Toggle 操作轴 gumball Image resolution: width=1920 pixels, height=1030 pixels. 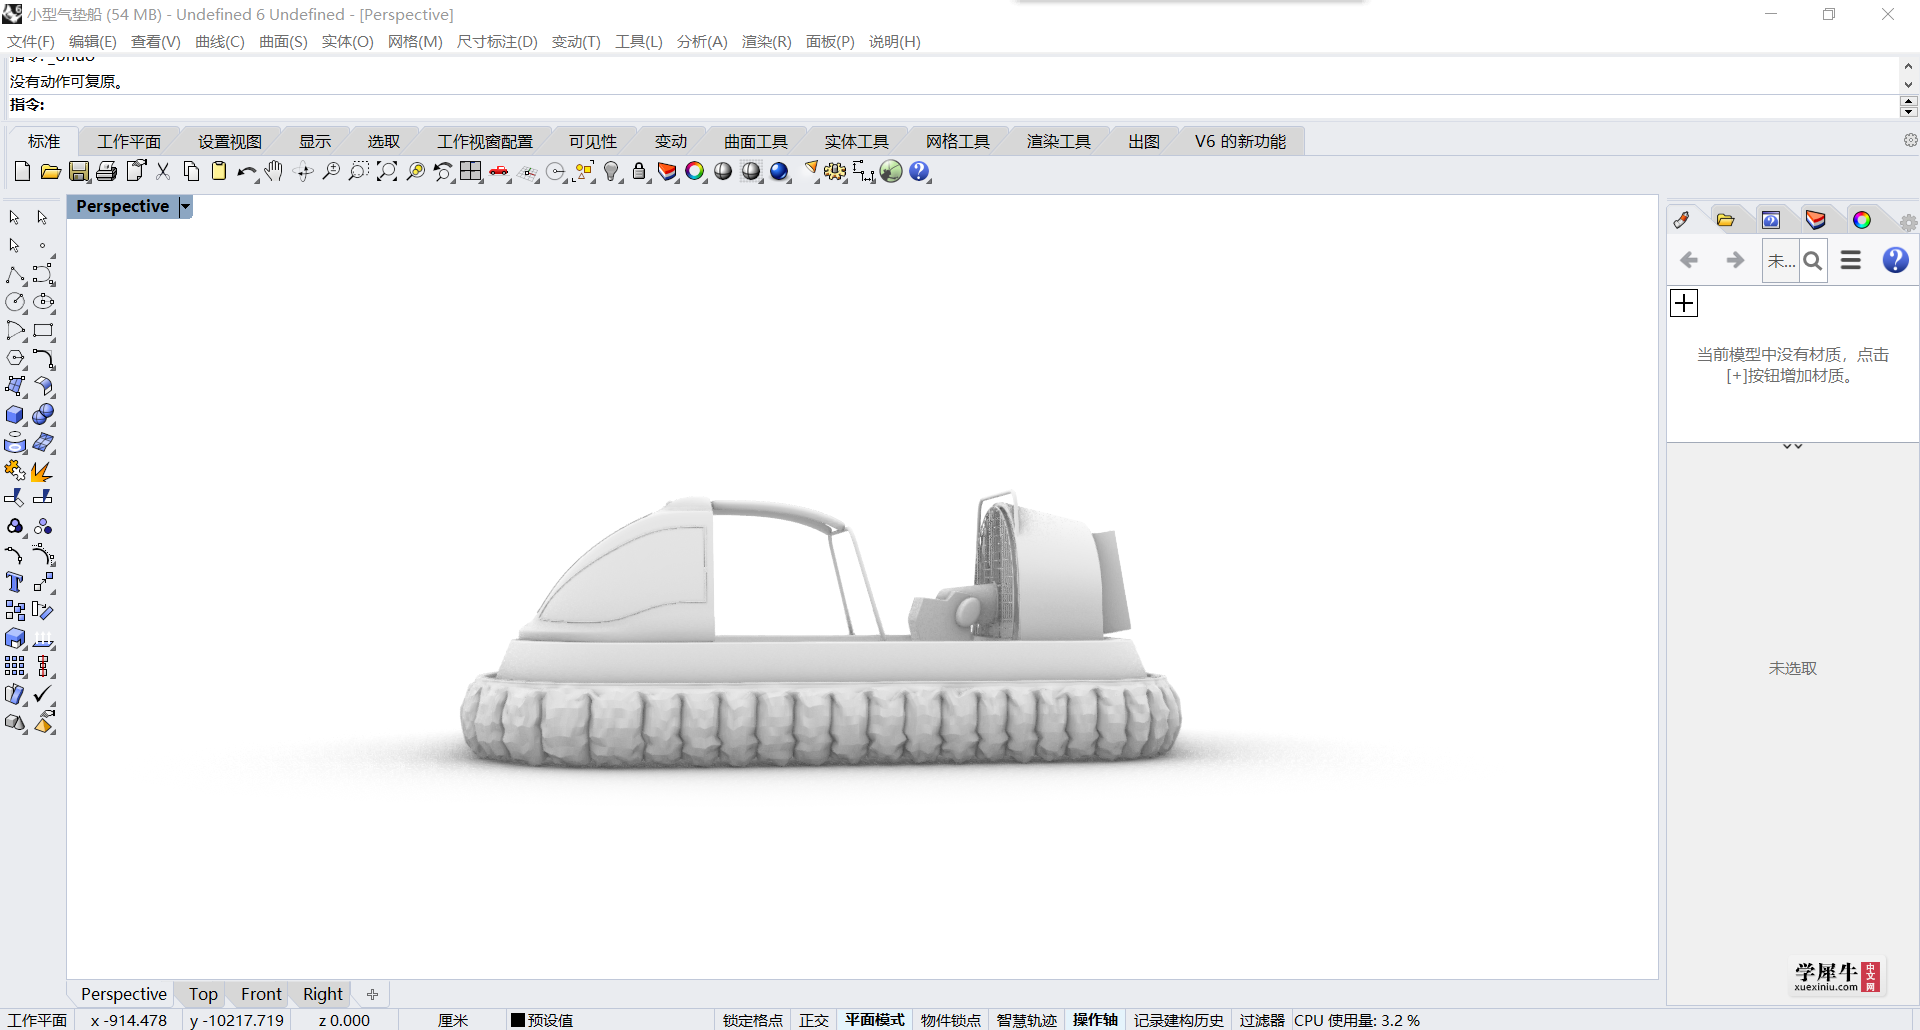1095,1020
